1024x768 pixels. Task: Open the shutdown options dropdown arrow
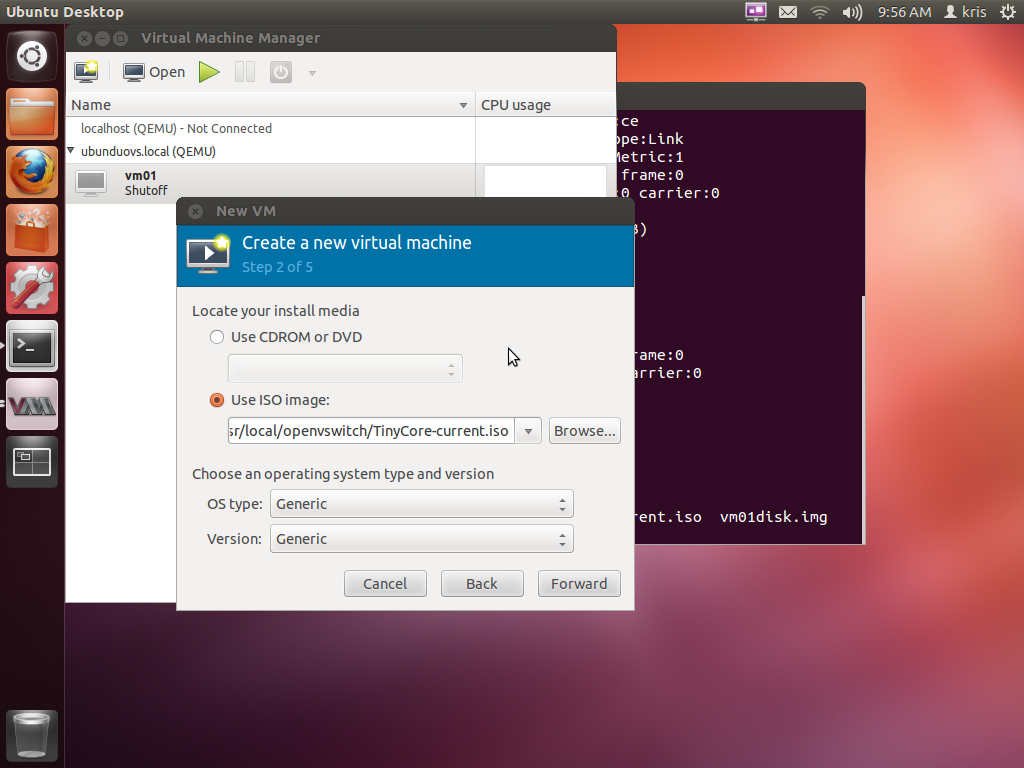click(x=312, y=73)
